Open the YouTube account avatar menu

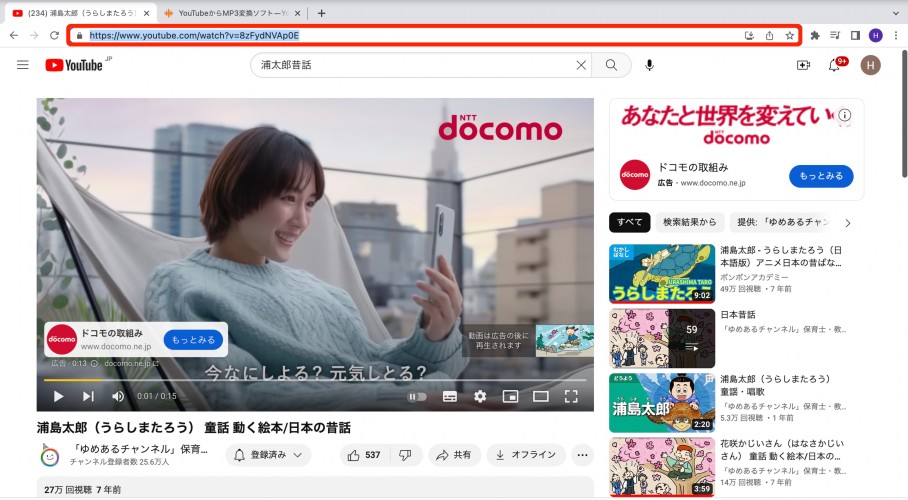click(870, 65)
